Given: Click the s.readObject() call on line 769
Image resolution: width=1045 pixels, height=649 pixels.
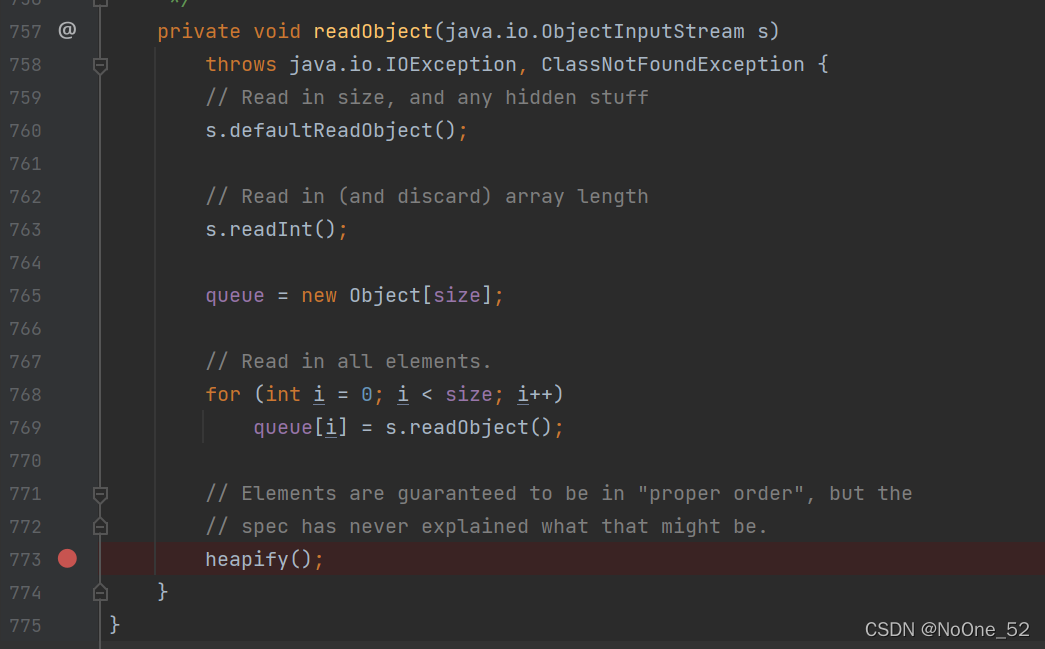Looking at the screenshot, I should 469,427.
